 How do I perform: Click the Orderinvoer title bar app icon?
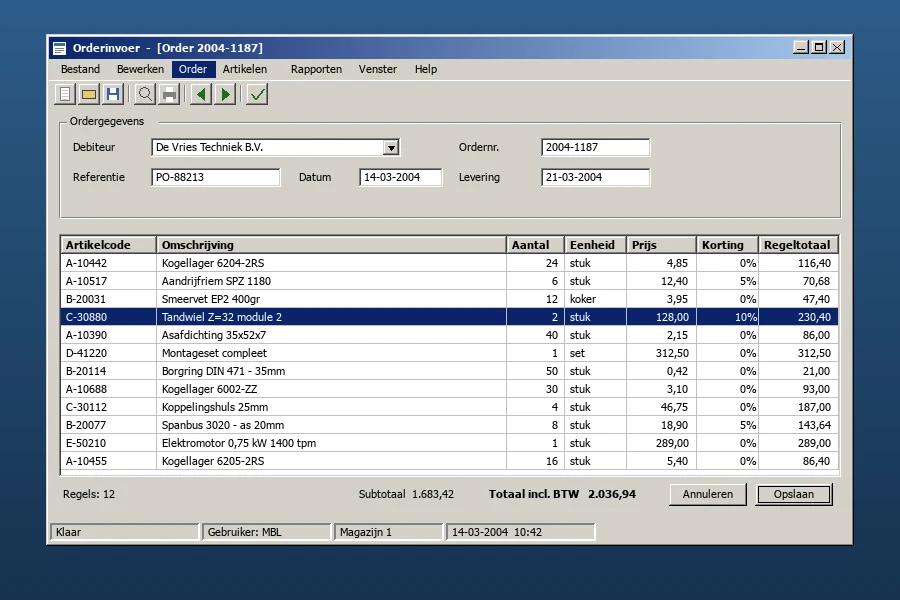[59, 48]
